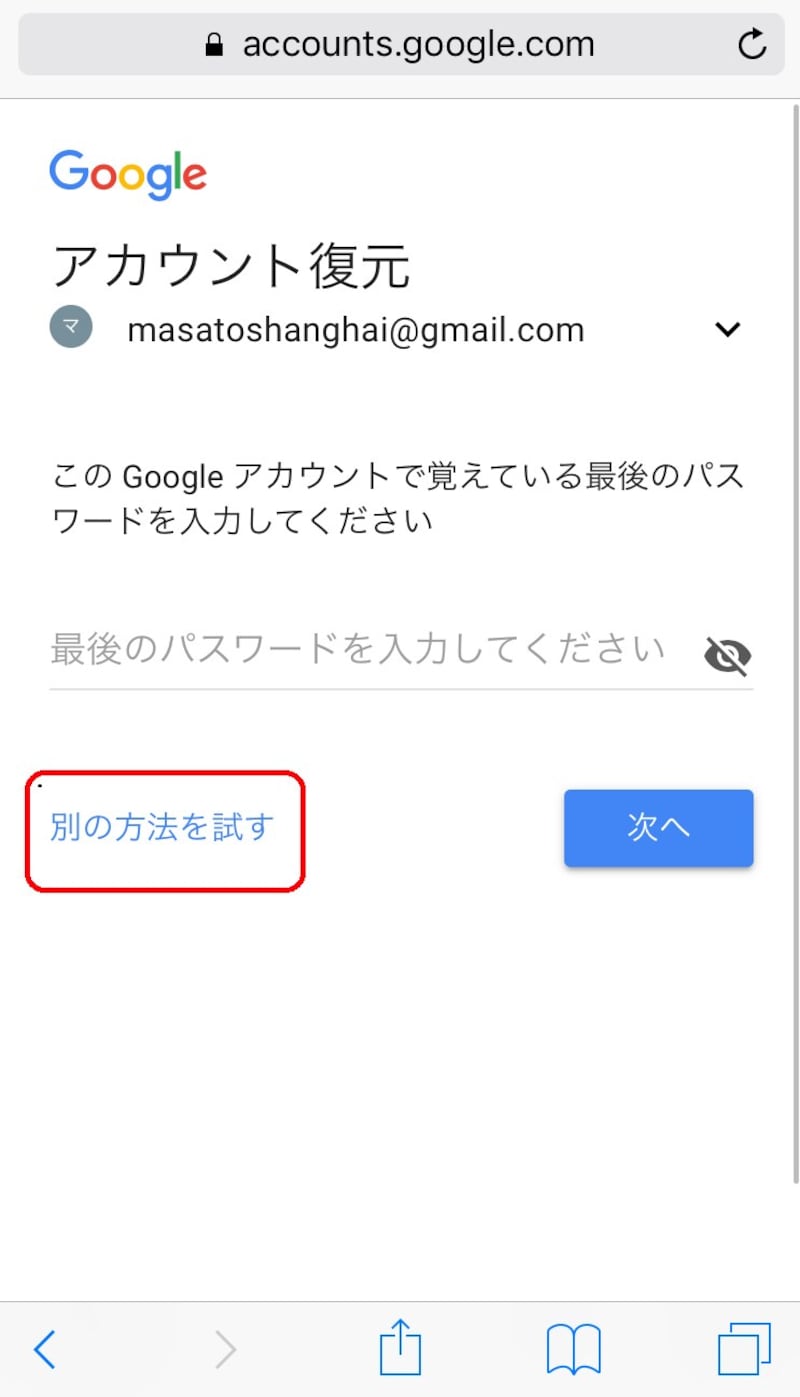Go back with Safari back arrow

[45, 1350]
